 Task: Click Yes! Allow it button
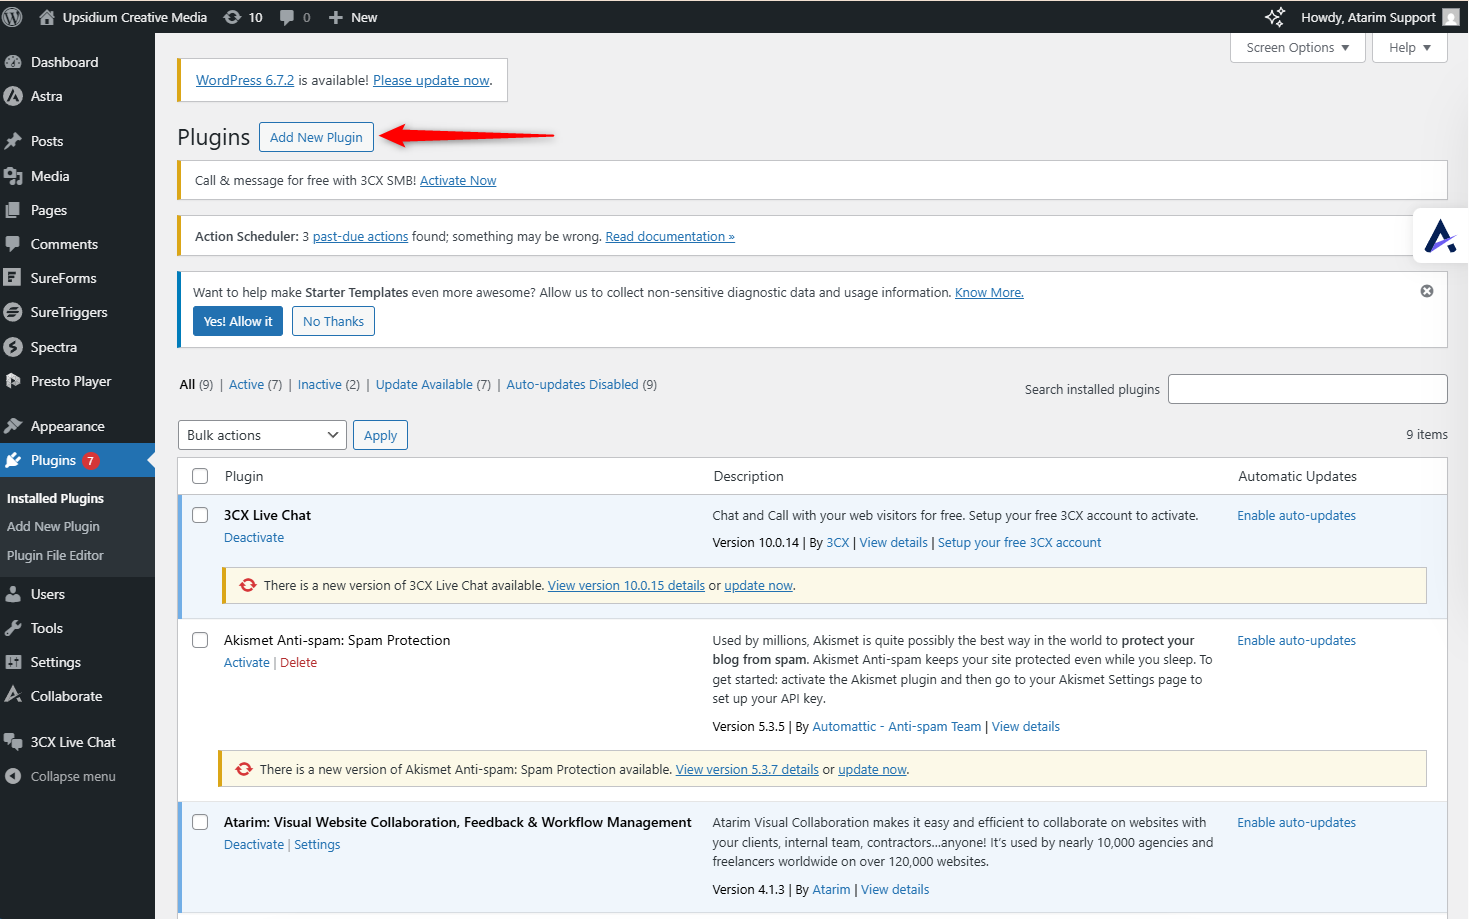pyautogui.click(x=238, y=321)
